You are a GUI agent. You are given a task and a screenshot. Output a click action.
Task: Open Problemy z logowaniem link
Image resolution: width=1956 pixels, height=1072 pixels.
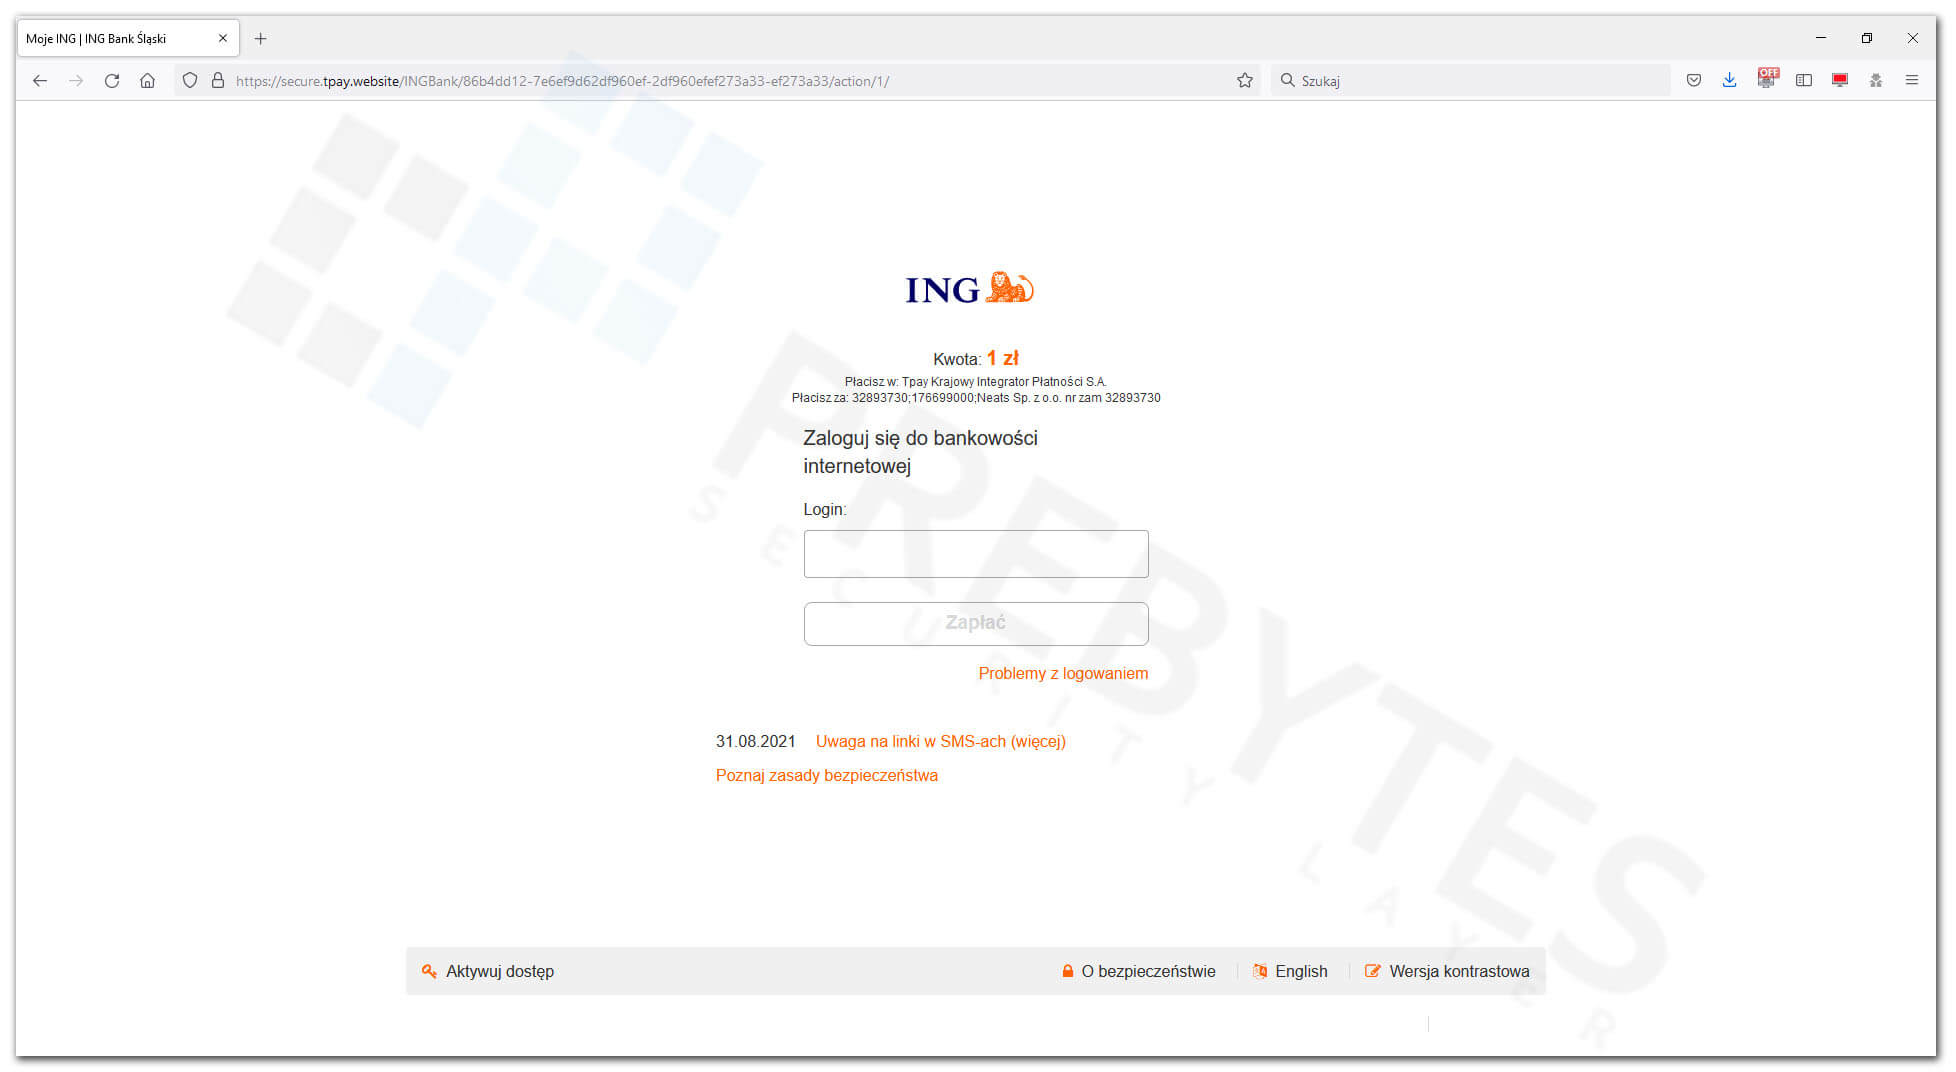[1063, 674]
